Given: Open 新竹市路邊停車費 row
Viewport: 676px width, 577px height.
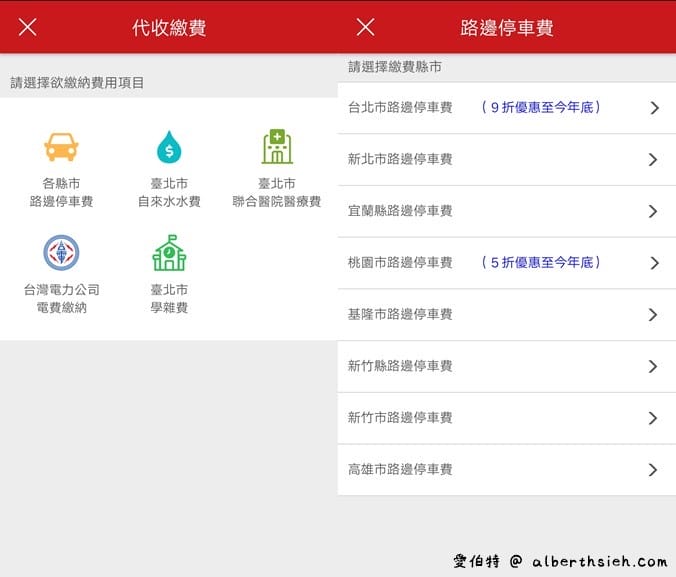Looking at the screenshot, I should coord(507,418).
